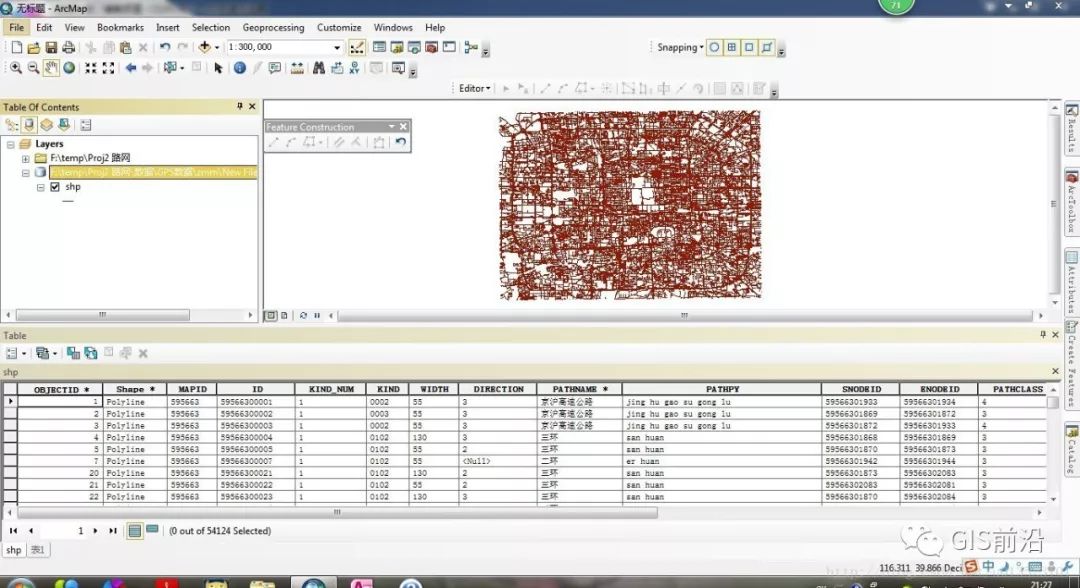This screenshot has width=1080, height=588.
Task: Open the Editor Toolbar icon beside the scale box
Action: coord(357,48)
